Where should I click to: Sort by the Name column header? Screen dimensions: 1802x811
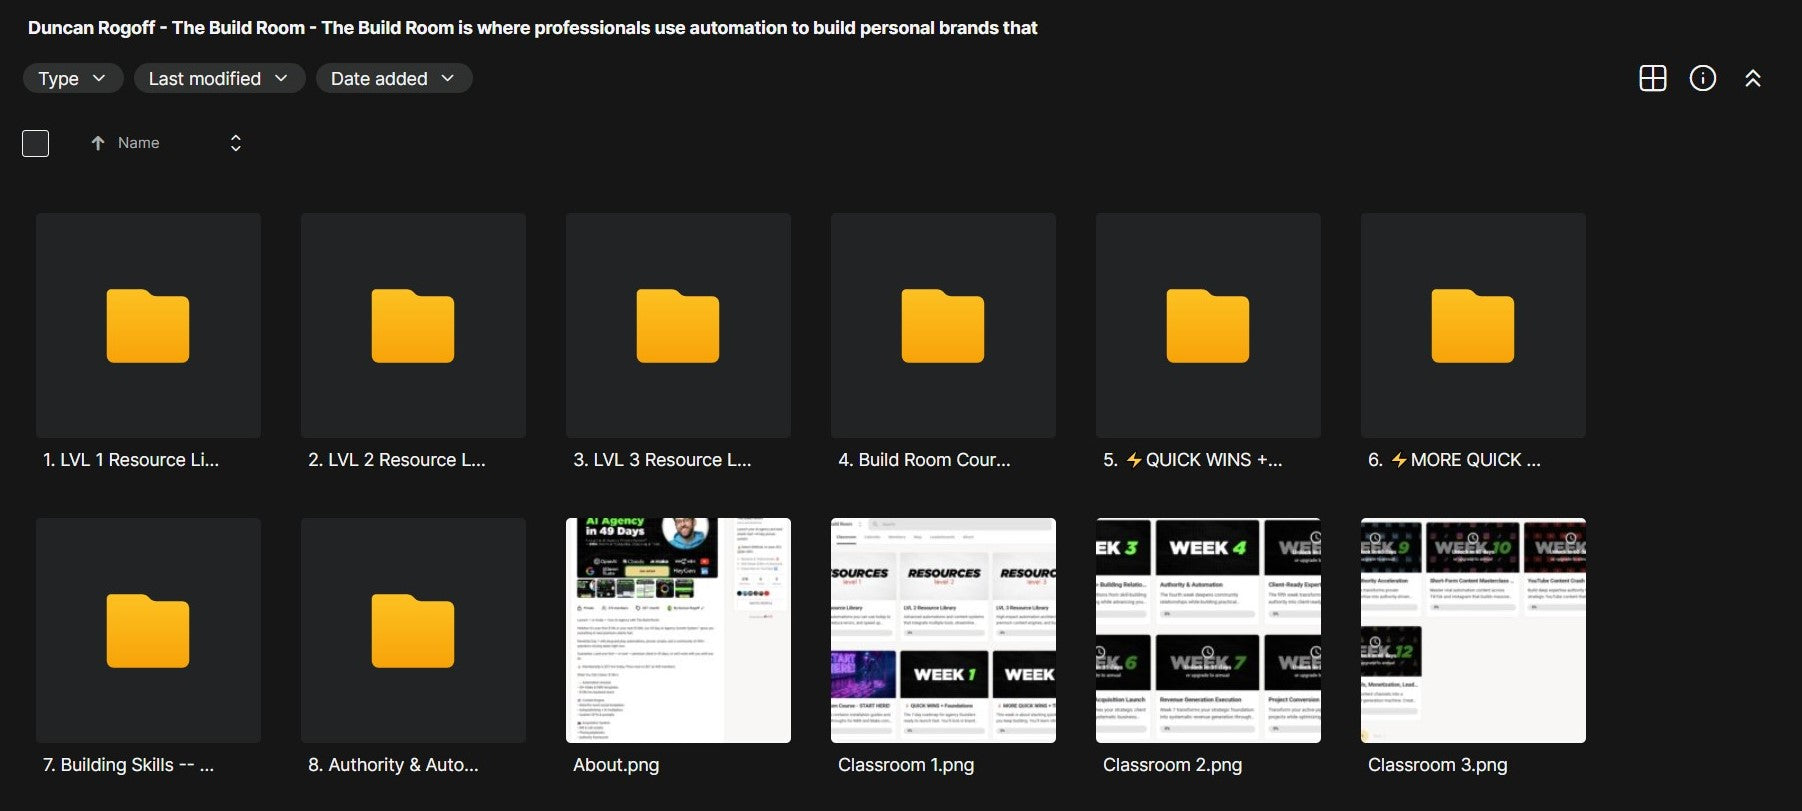[138, 143]
